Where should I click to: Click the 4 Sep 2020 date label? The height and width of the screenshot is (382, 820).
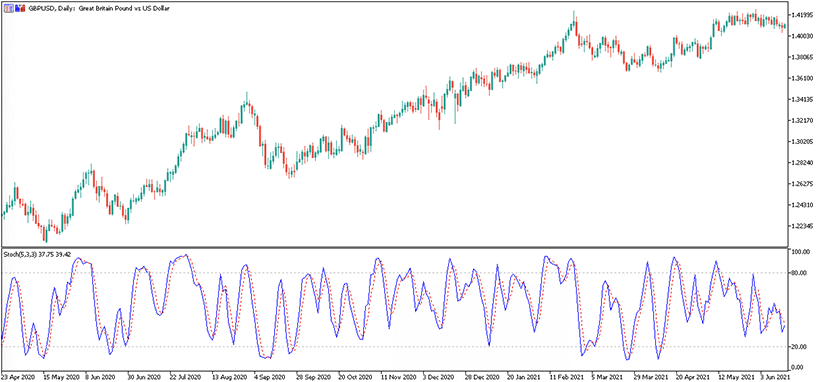269,377
